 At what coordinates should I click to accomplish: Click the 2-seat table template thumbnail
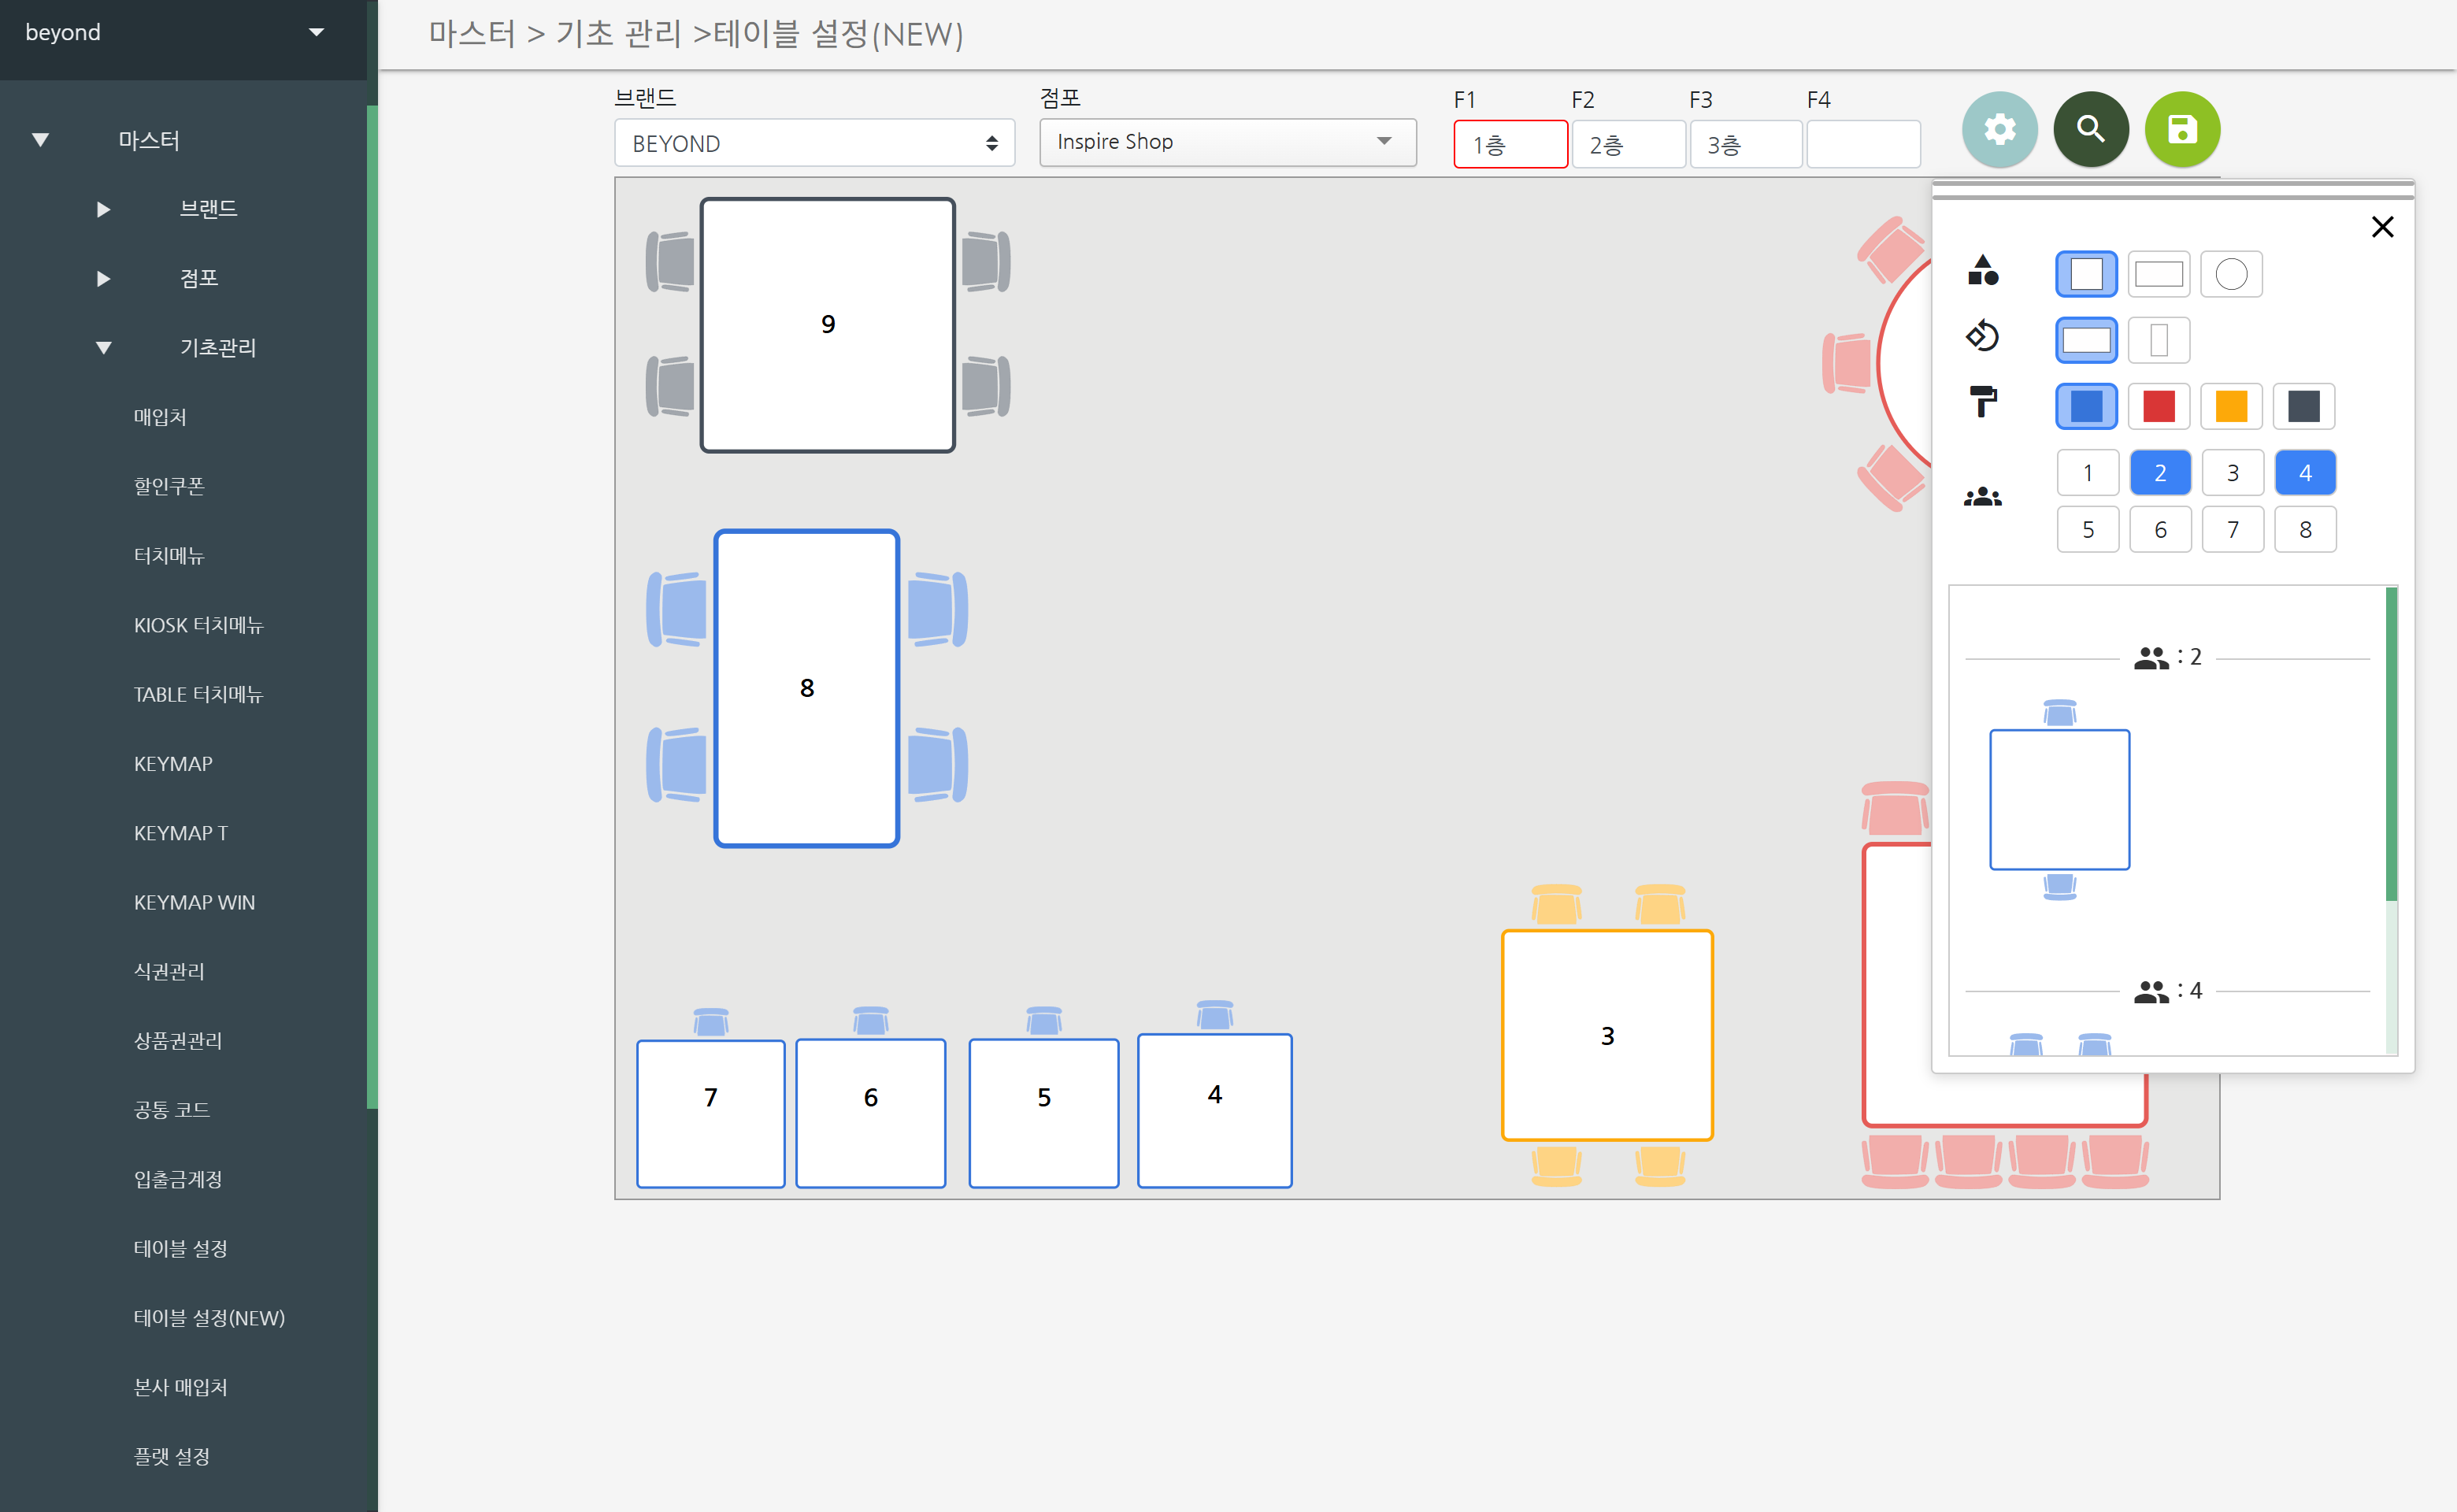pos(2059,799)
